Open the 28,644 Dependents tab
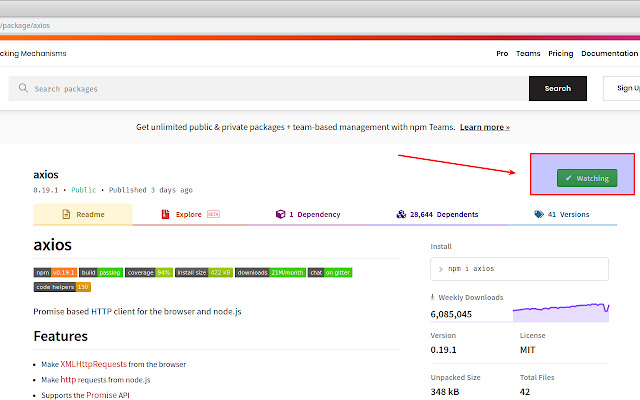 tap(437, 214)
